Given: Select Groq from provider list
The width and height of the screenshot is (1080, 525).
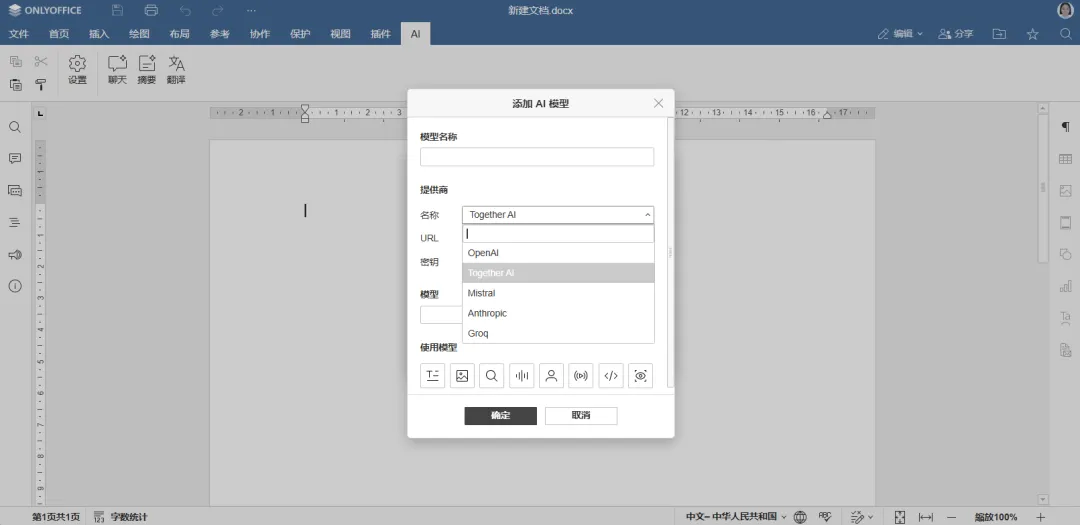Looking at the screenshot, I should [x=558, y=333].
